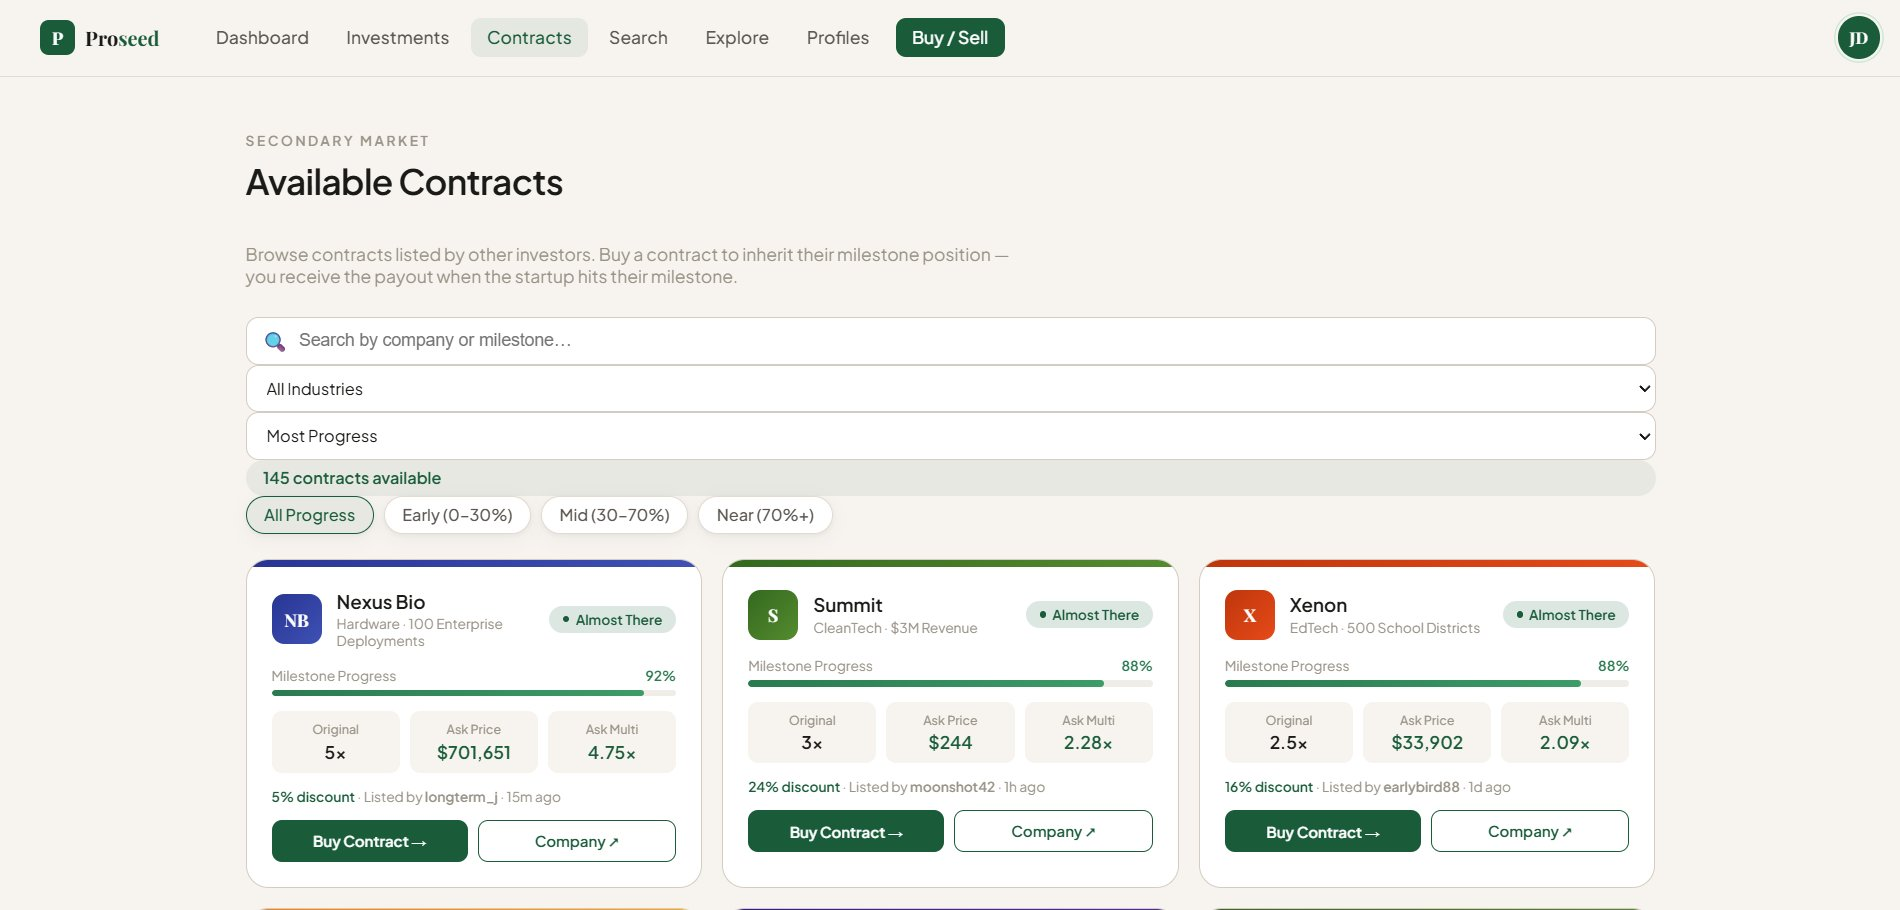Filter by Near (70%+) progress

pyautogui.click(x=765, y=515)
